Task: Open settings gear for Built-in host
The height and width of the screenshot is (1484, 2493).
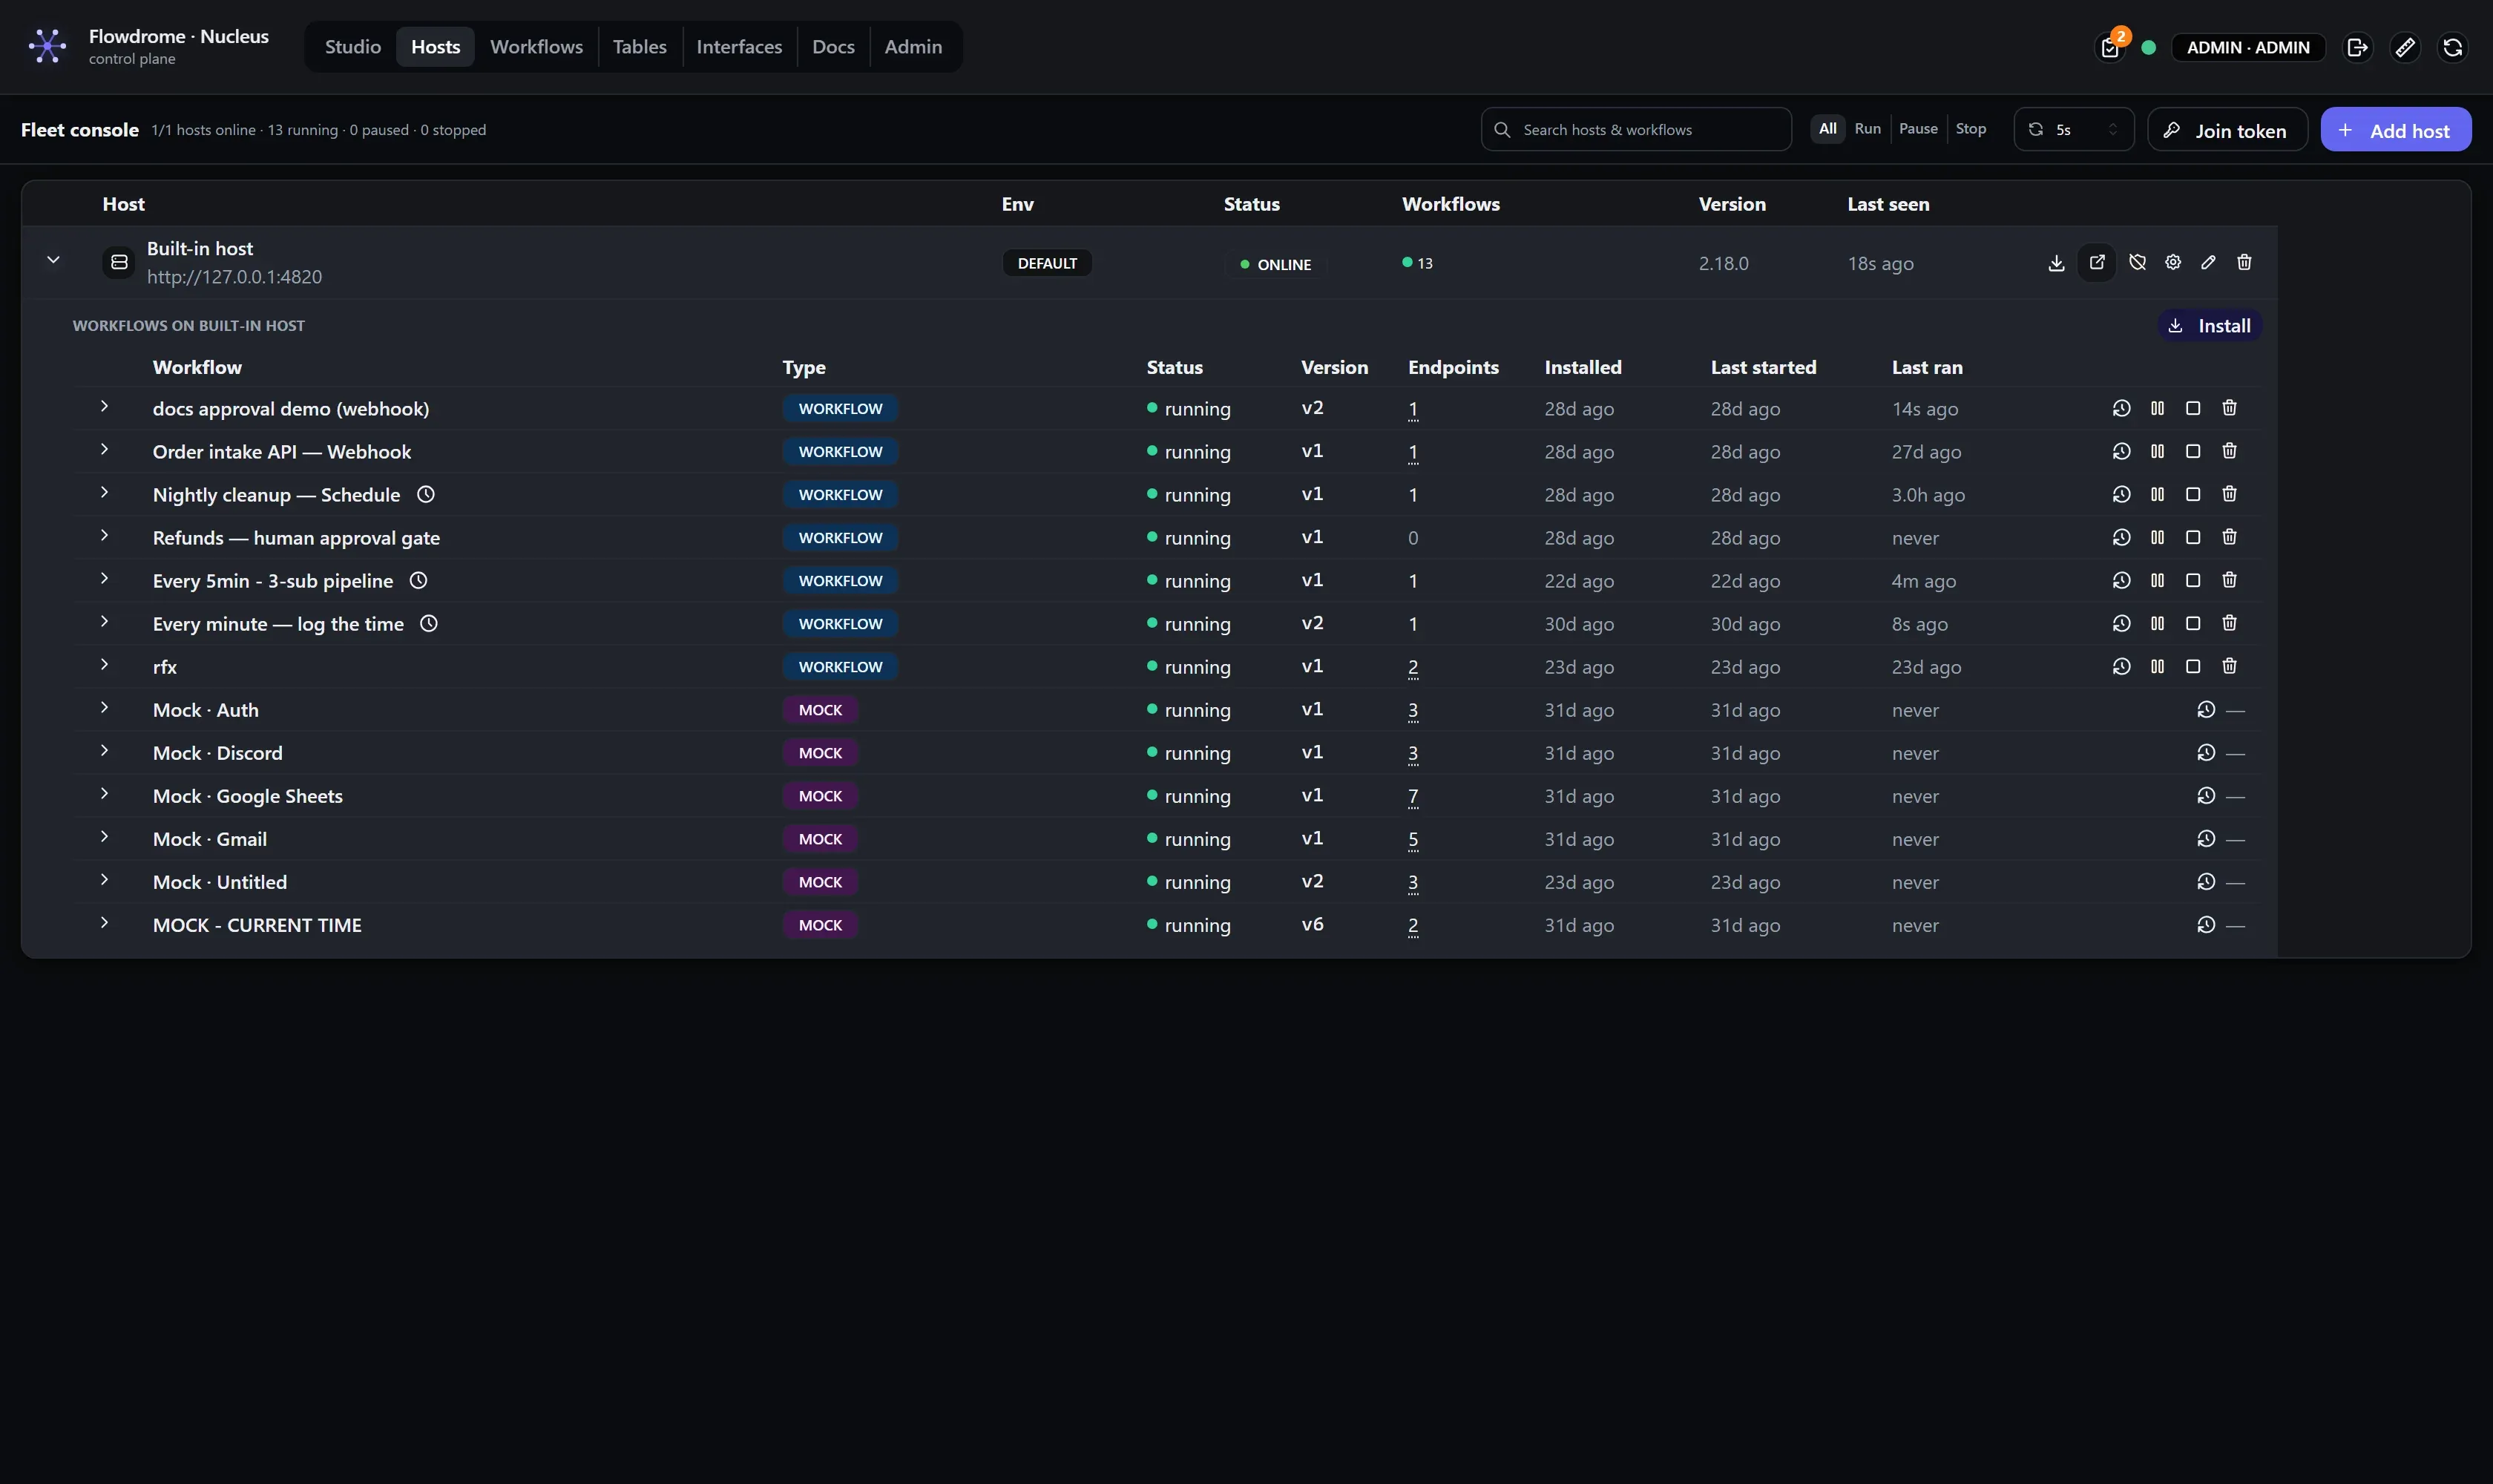Action: point(2173,262)
